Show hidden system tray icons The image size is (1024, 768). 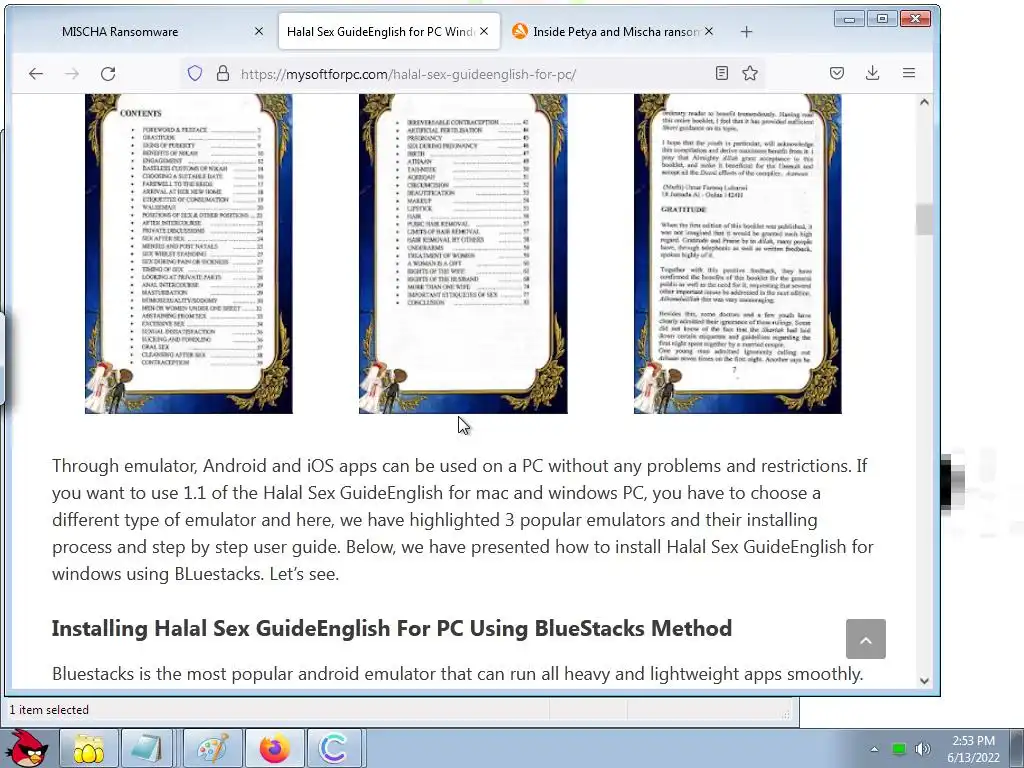coord(874,749)
